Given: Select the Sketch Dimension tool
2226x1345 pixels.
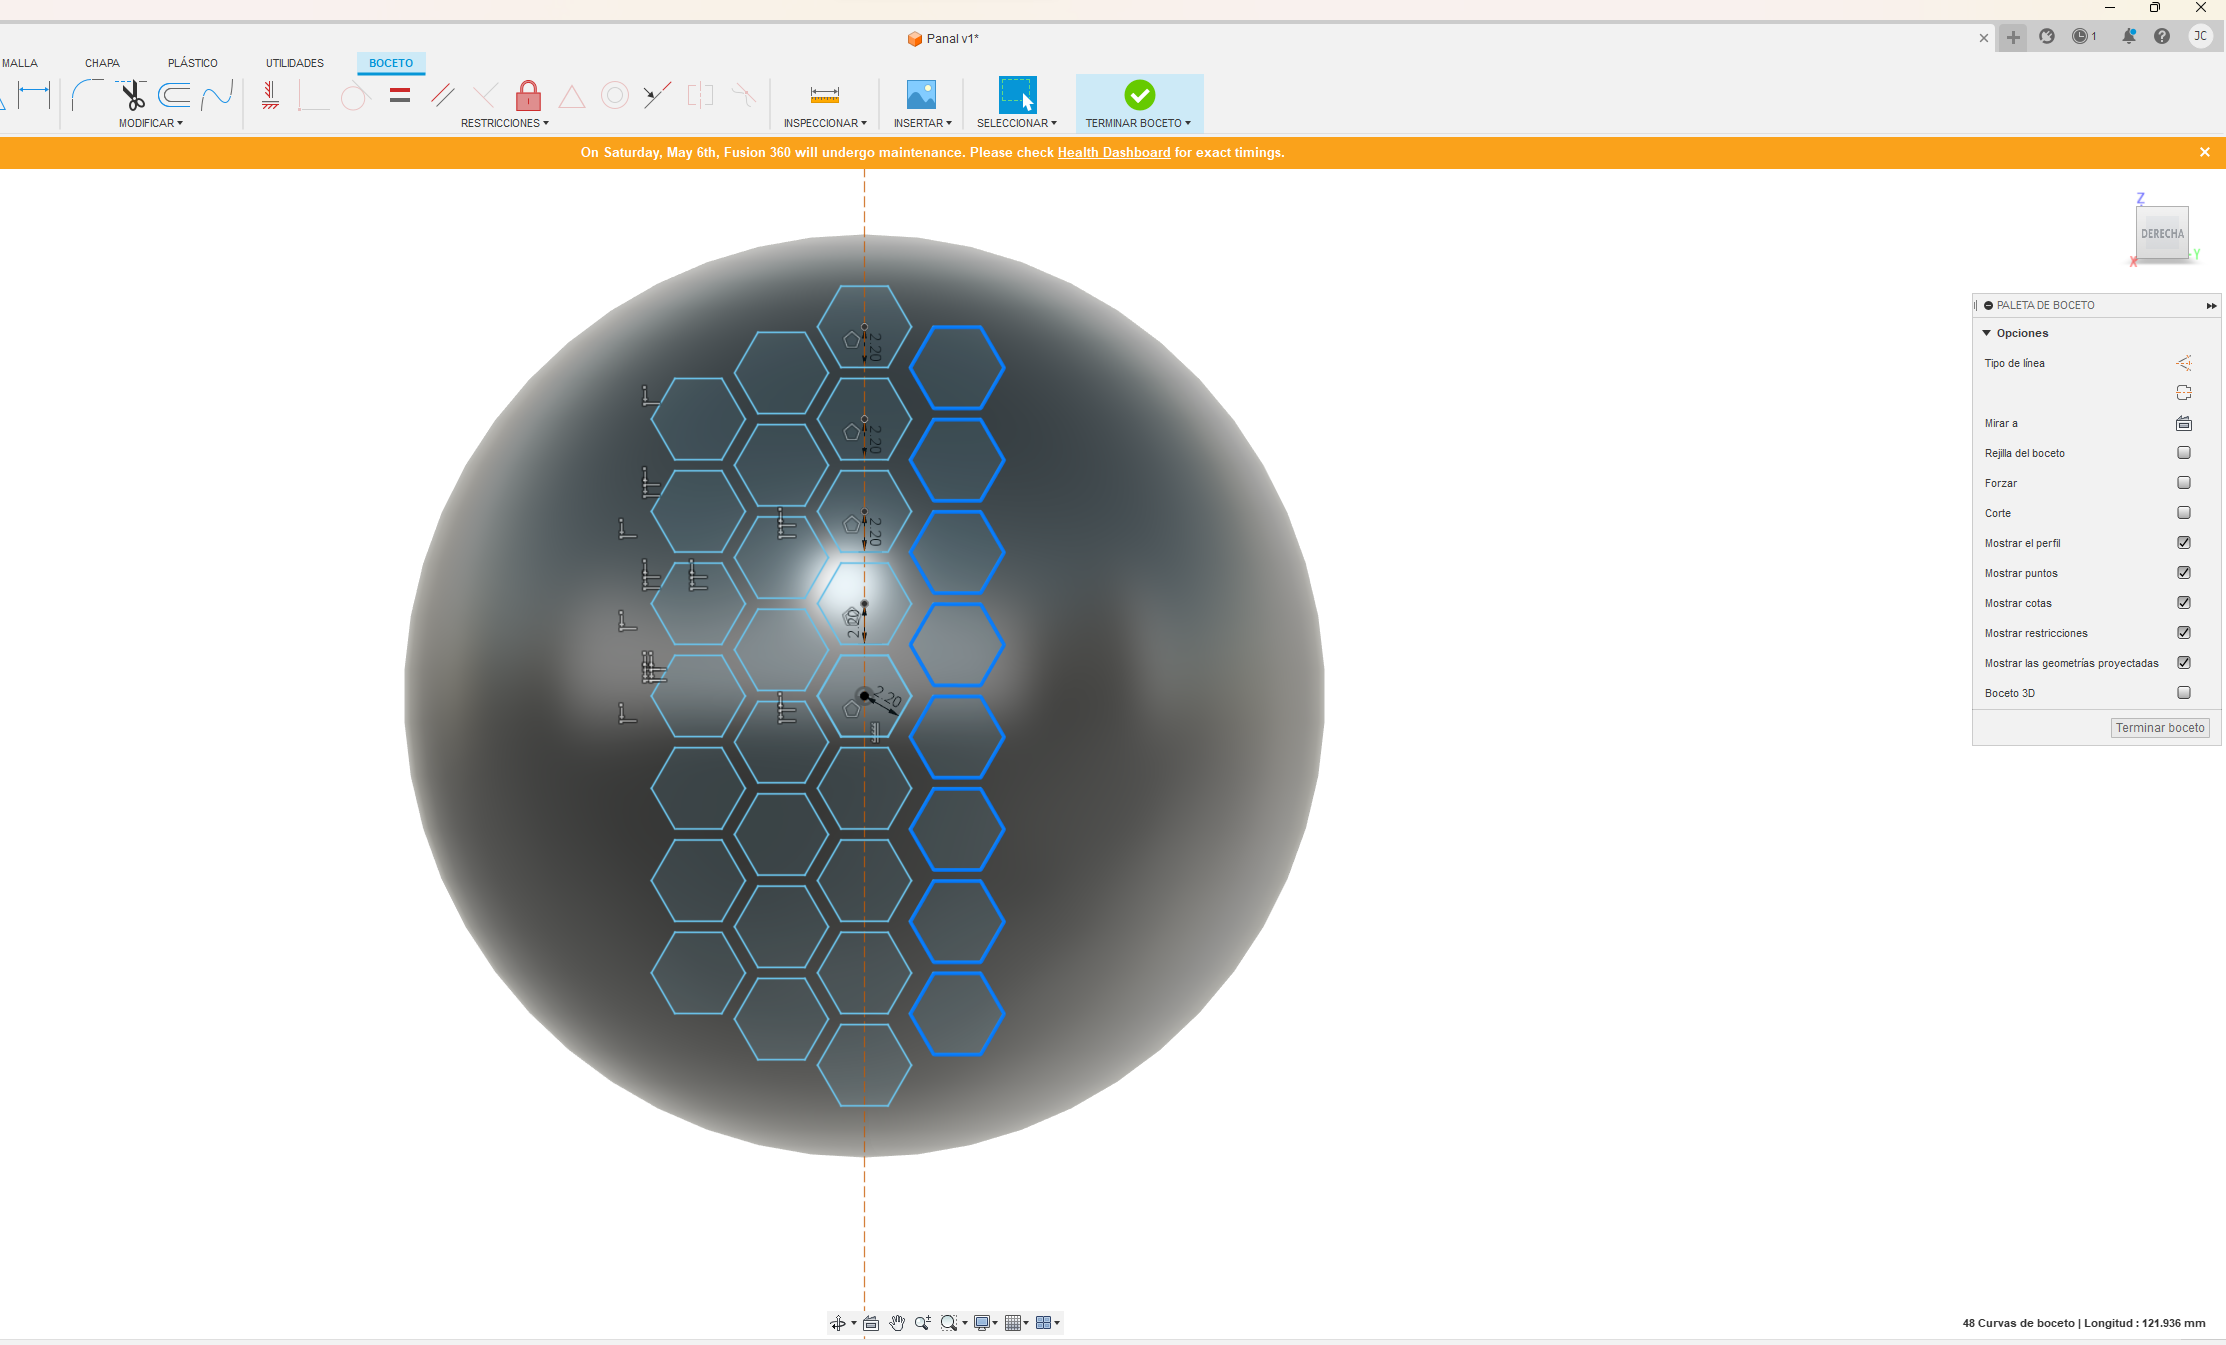Looking at the screenshot, I should coord(34,95).
